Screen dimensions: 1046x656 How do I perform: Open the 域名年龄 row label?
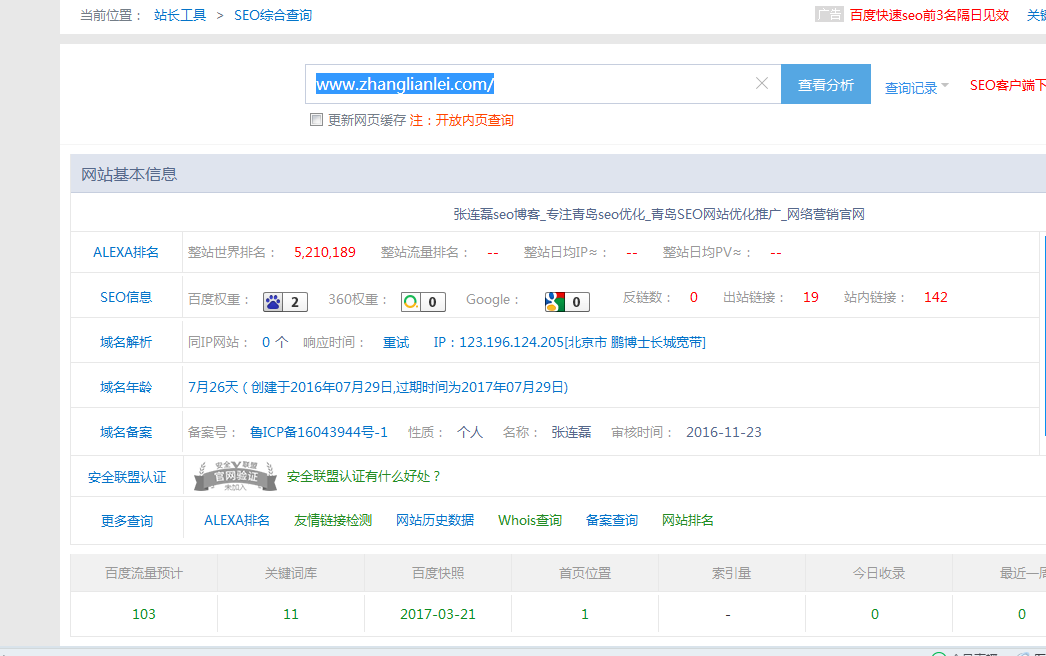pos(126,387)
